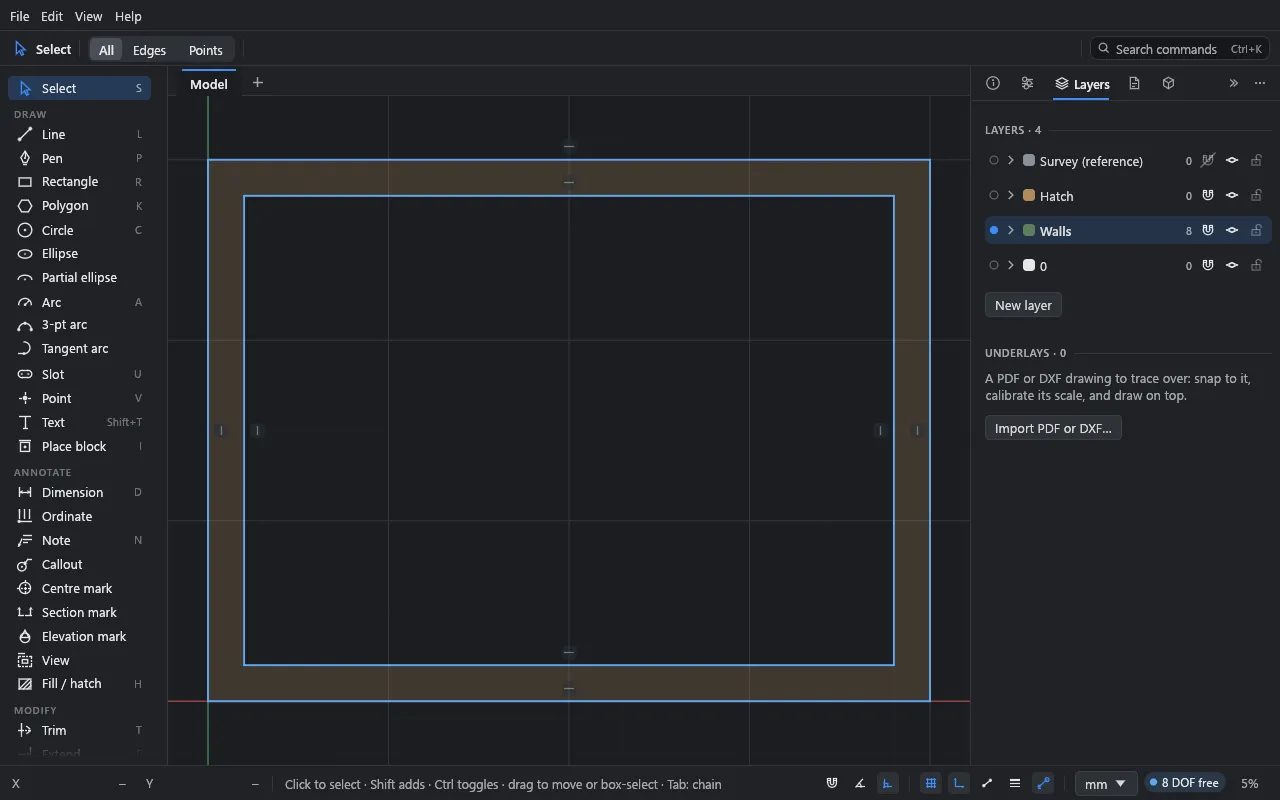Viewport: 1280px width, 800px height.
Task: Open the properties sliders panel icon
Action: pos(1027,84)
